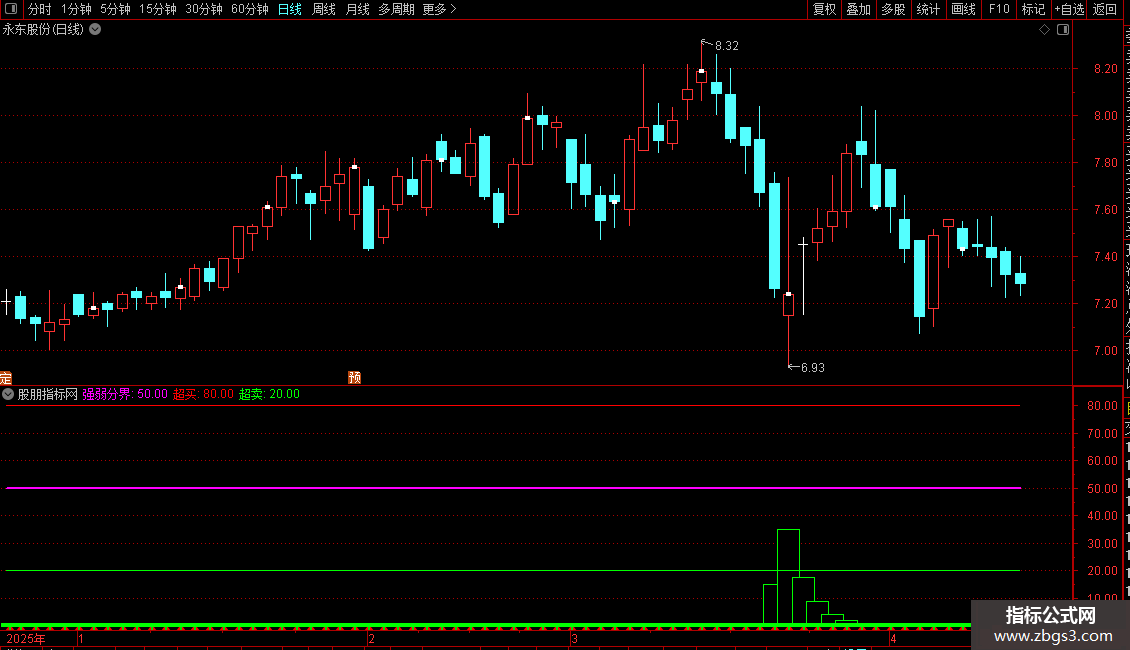Click the 永东股份(日线) stock title
1130x650 pixels.
[43, 30]
